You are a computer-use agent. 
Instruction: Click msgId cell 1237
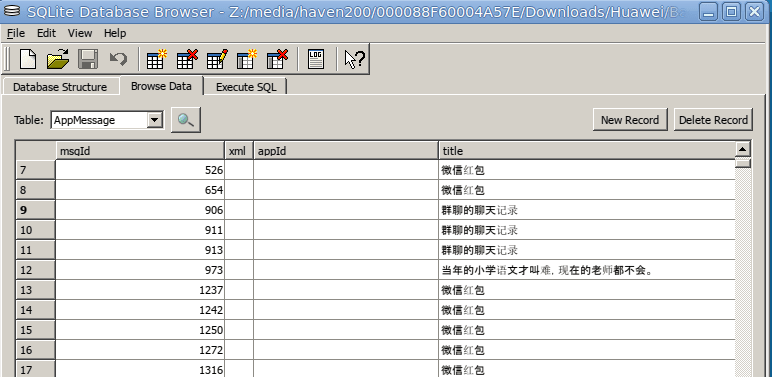pyautogui.click(x=140, y=290)
